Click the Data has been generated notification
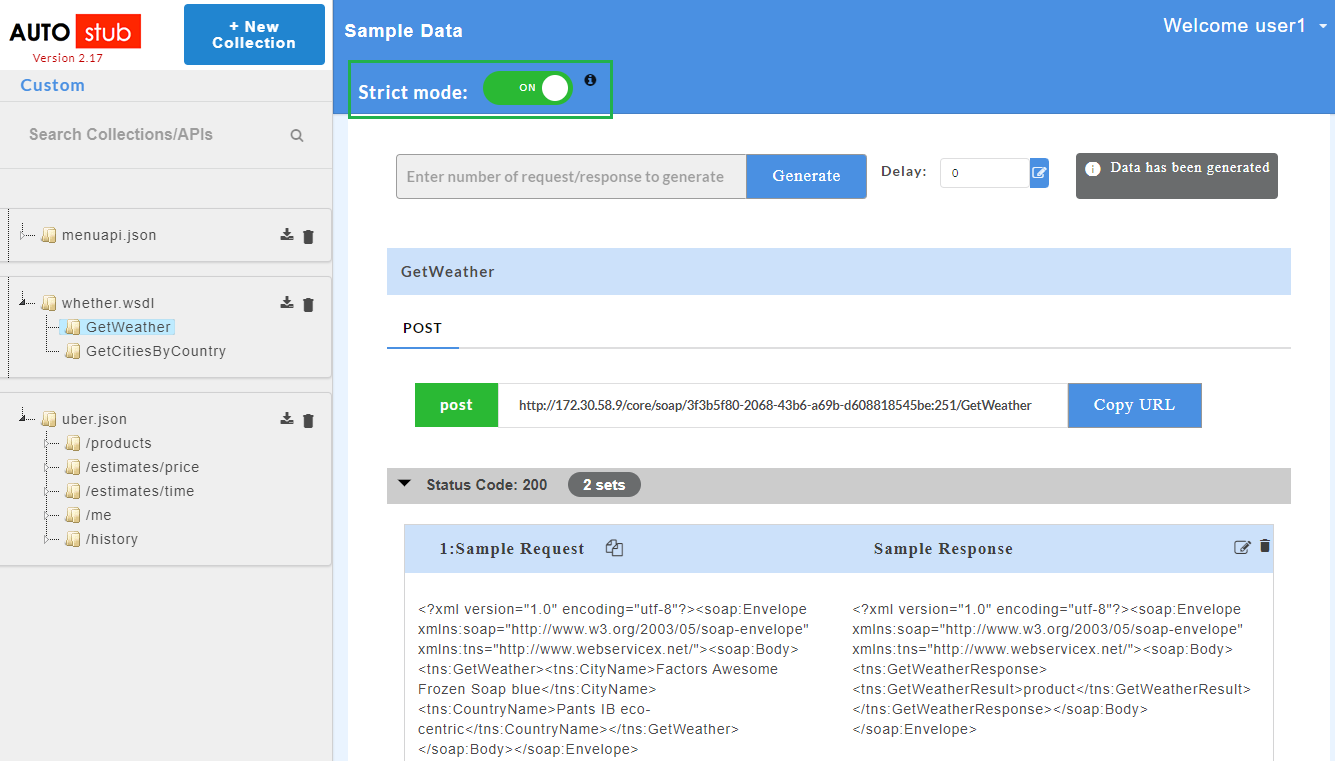Viewport: 1335px width, 761px height. click(x=1177, y=175)
